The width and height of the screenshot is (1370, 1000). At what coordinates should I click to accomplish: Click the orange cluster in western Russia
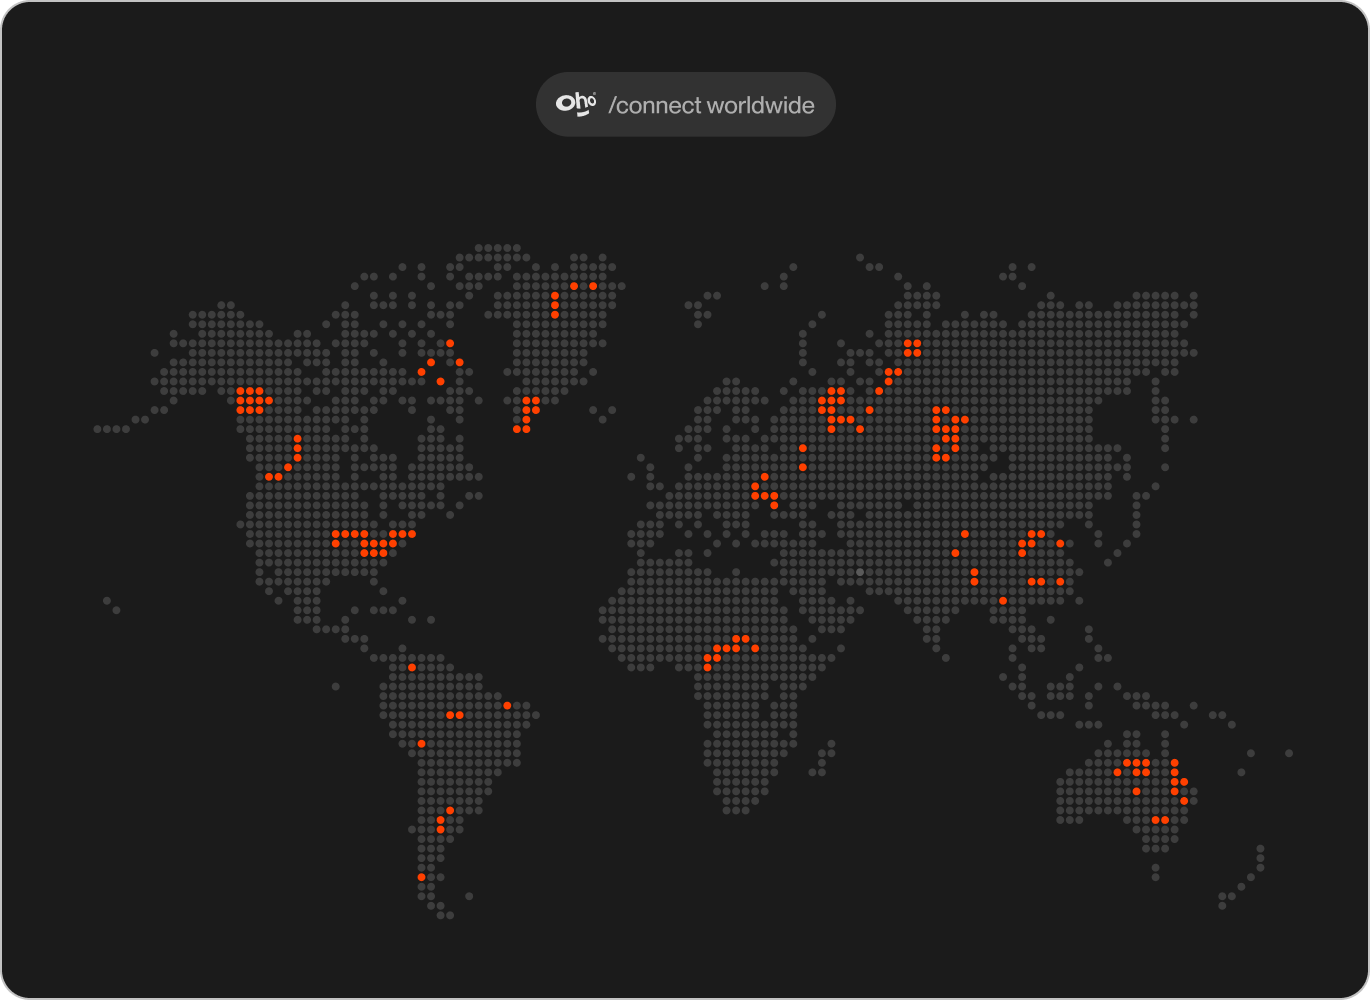tap(832, 410)
